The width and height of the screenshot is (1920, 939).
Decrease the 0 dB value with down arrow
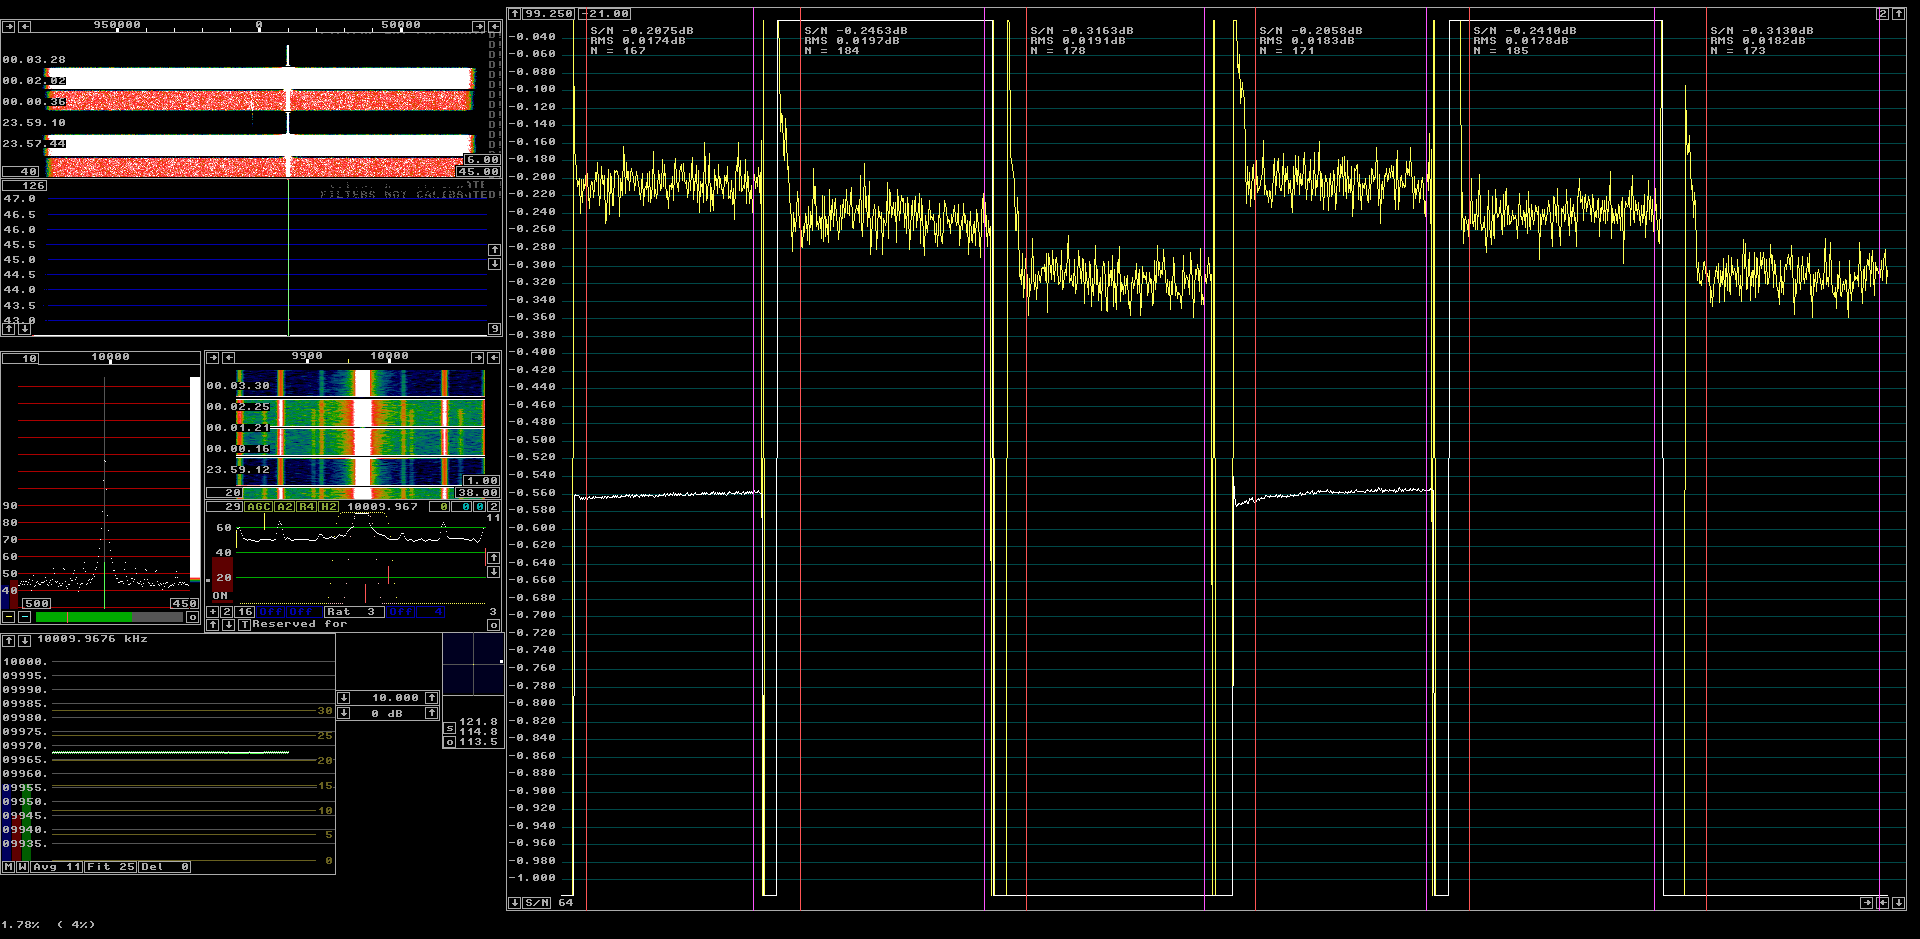pos(343,713)
